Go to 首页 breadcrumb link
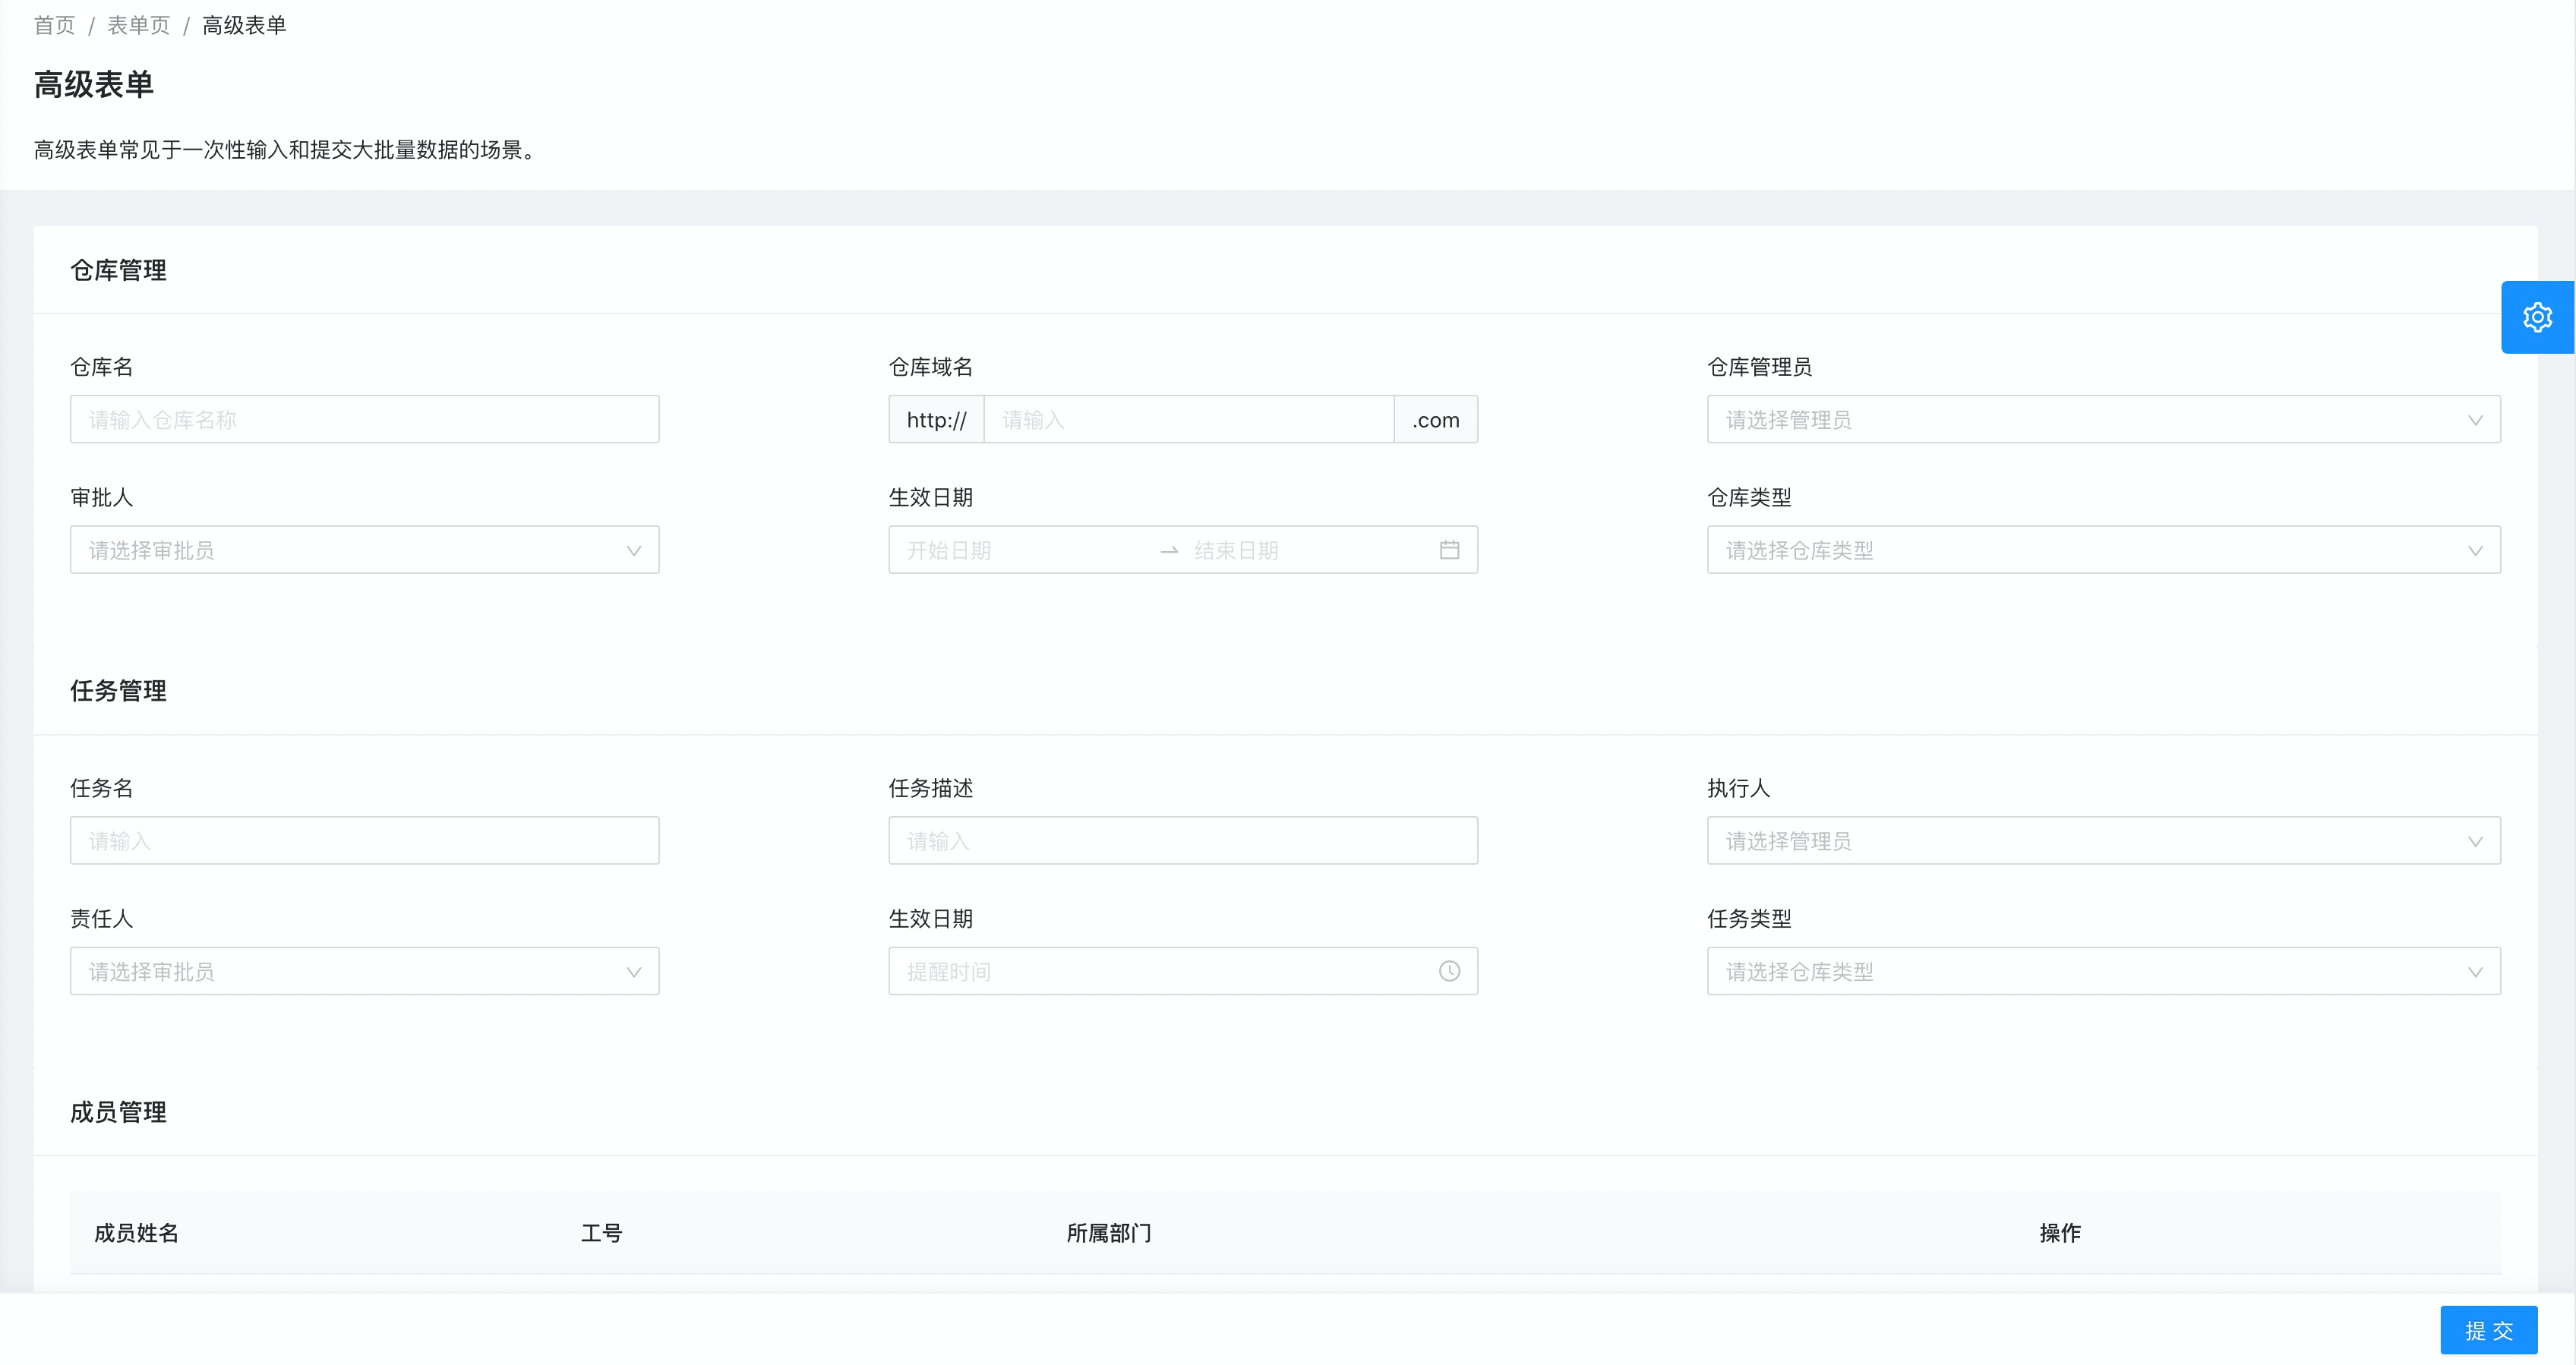 click(54, 25)
